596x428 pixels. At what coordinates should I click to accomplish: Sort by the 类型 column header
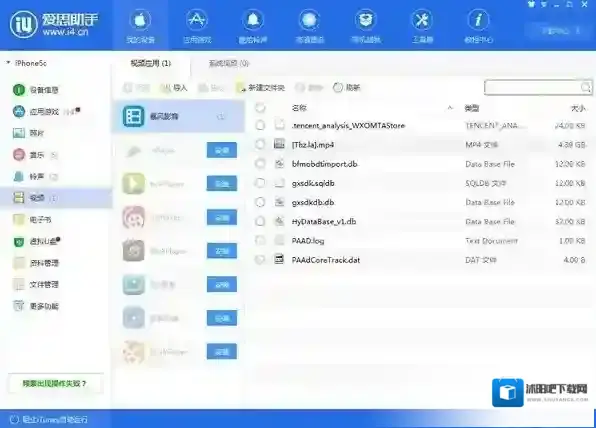click(x=472, y=108)
